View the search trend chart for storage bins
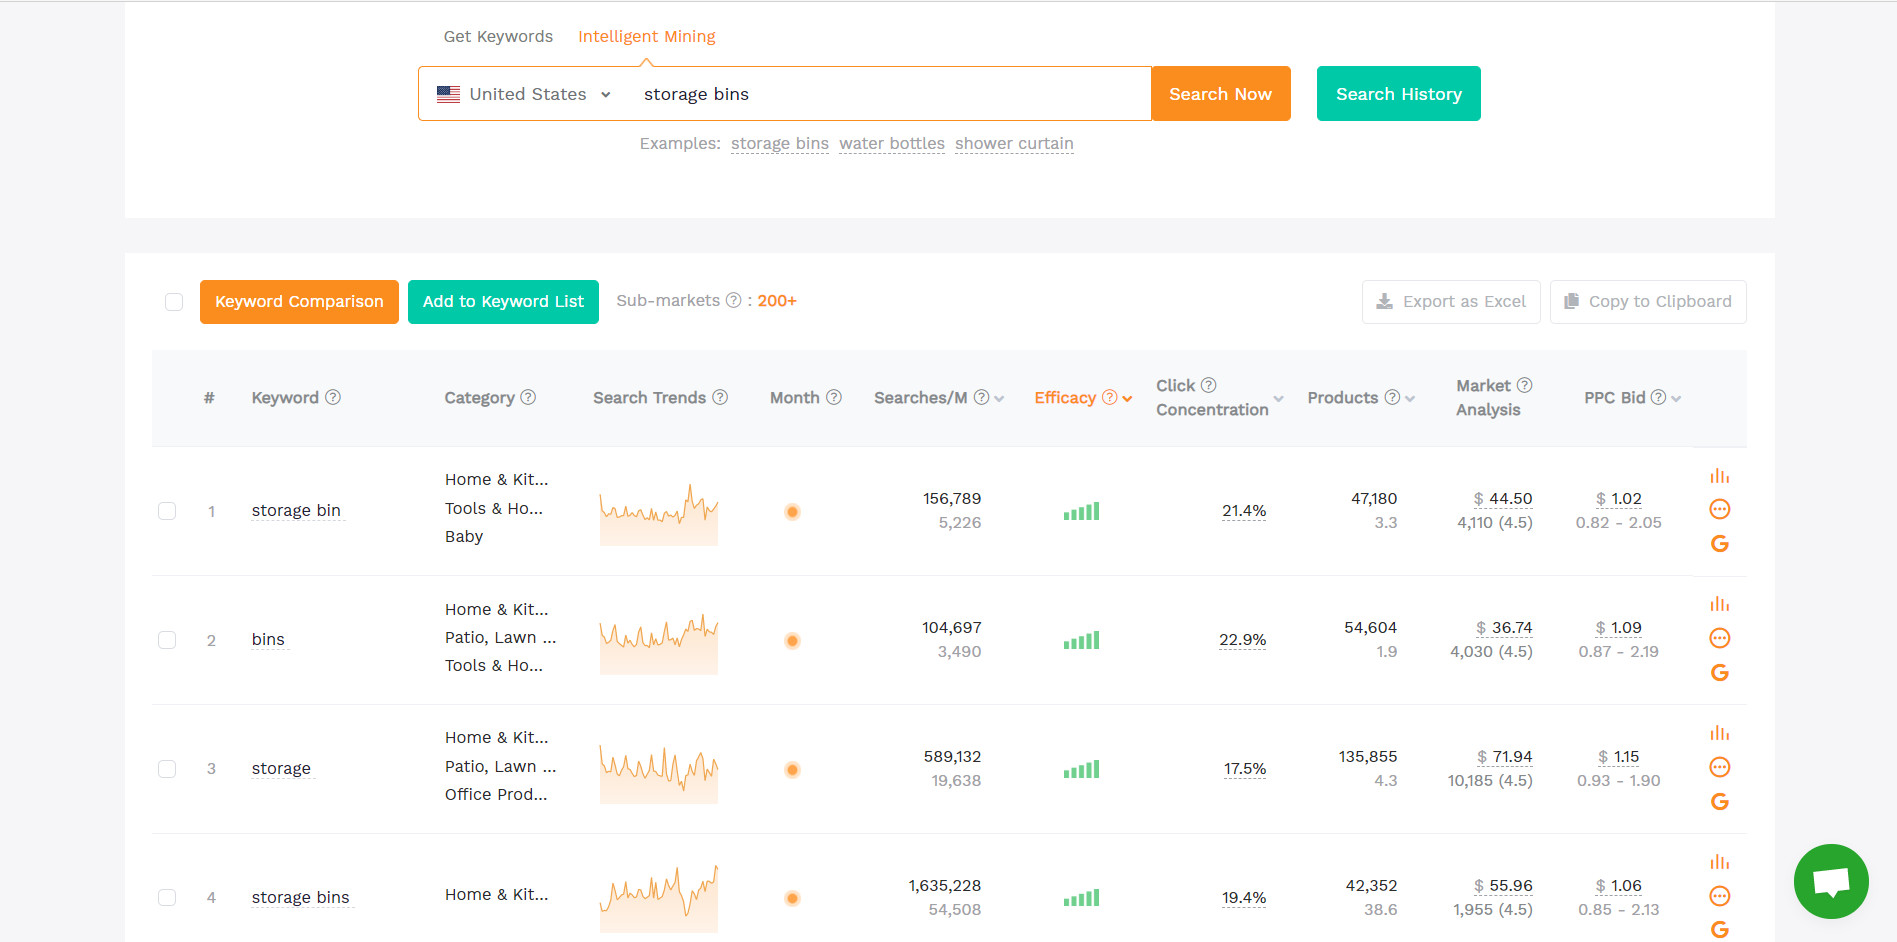Image resolution: width=1897 pixels, height=942 pixels. point(658,897)
